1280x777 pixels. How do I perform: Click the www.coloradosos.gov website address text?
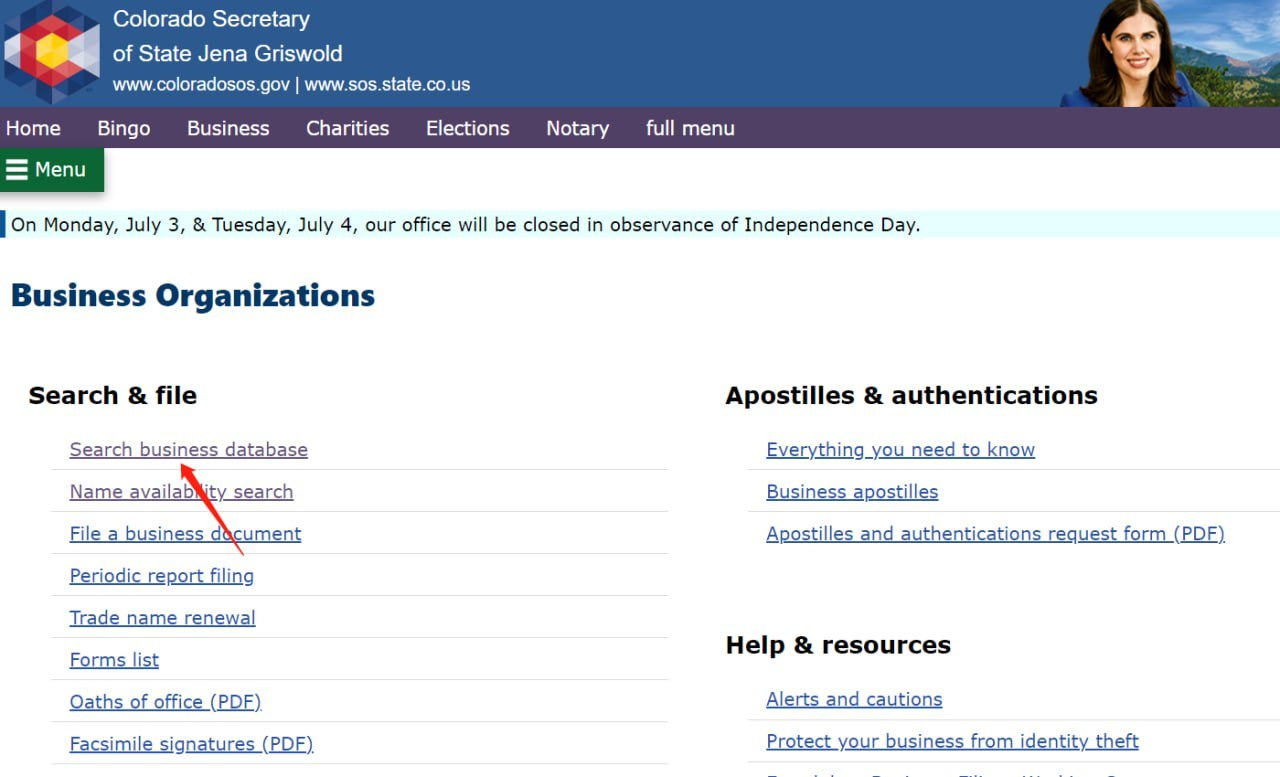pos(201,85)
